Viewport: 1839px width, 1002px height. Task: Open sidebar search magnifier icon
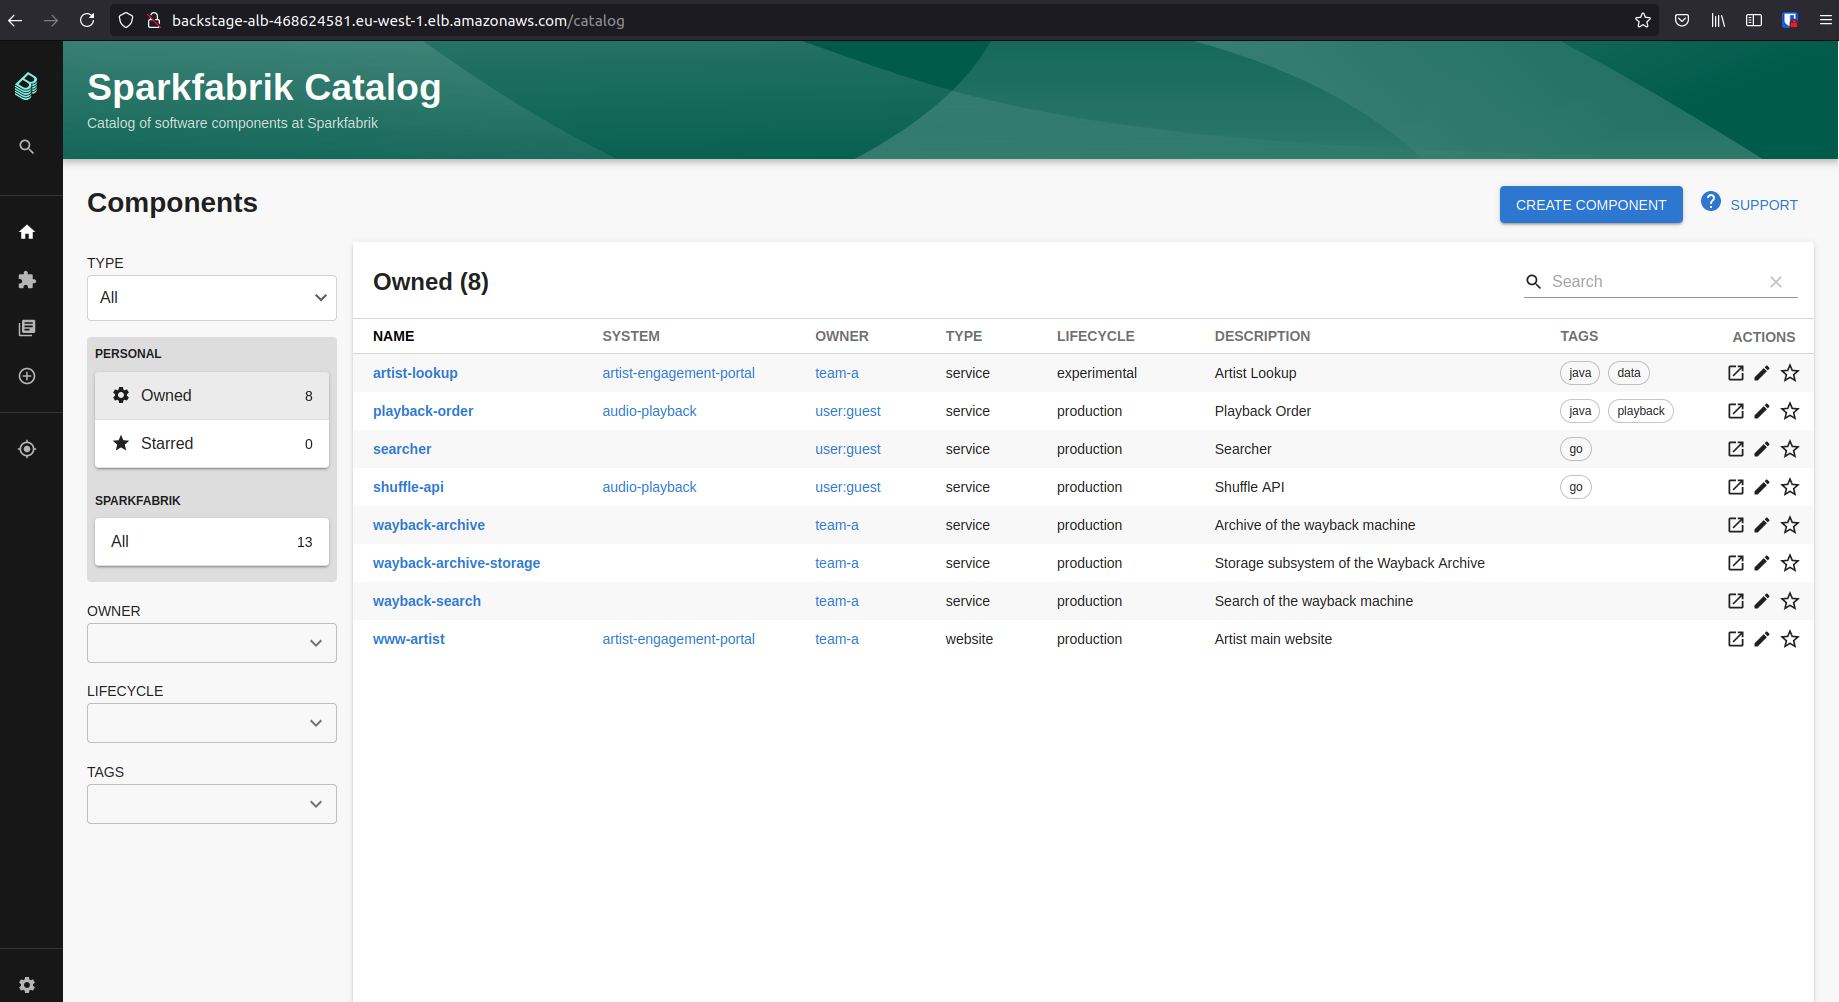pos(27,147)
